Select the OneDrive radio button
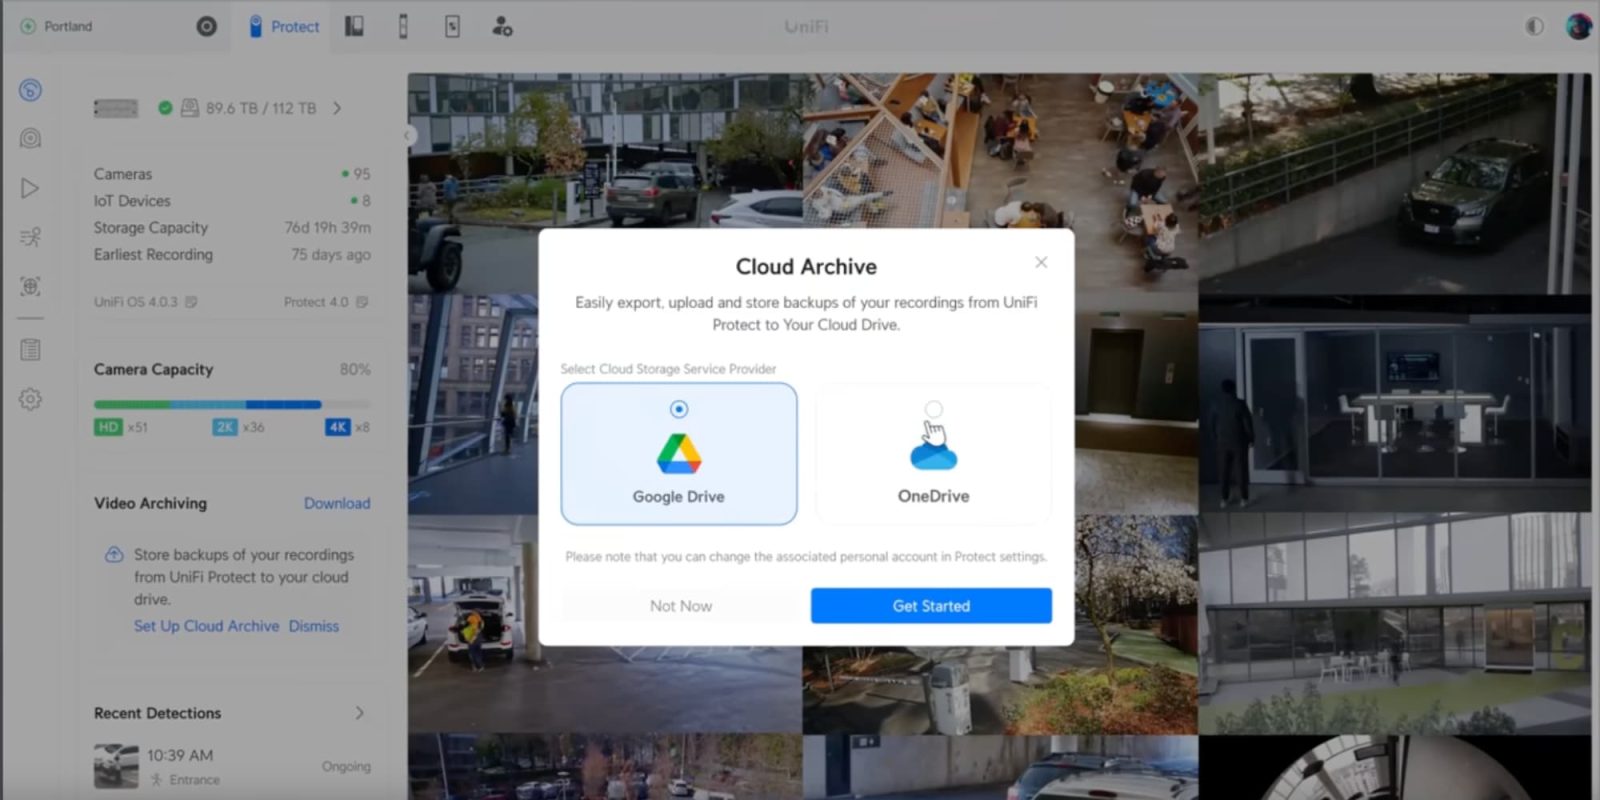The width and height of the screenshot is (1600, 800). coord(933,409)
